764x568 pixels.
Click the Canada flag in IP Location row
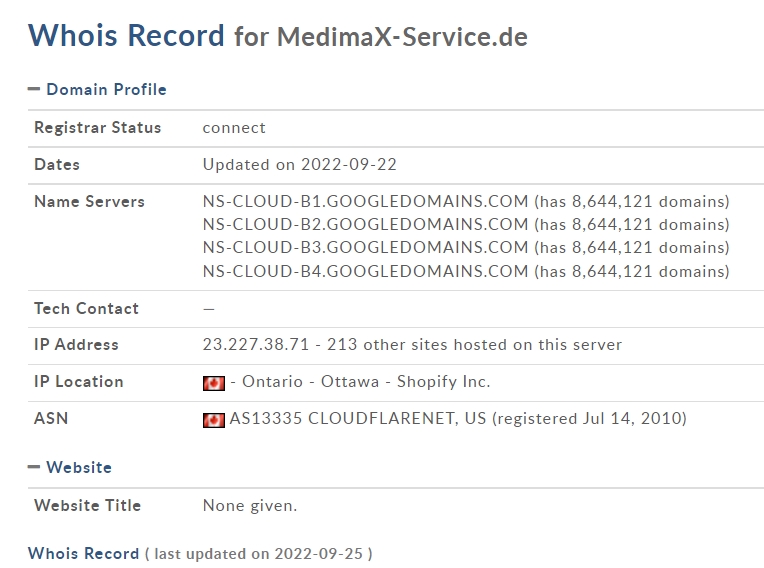coord(214,383)
